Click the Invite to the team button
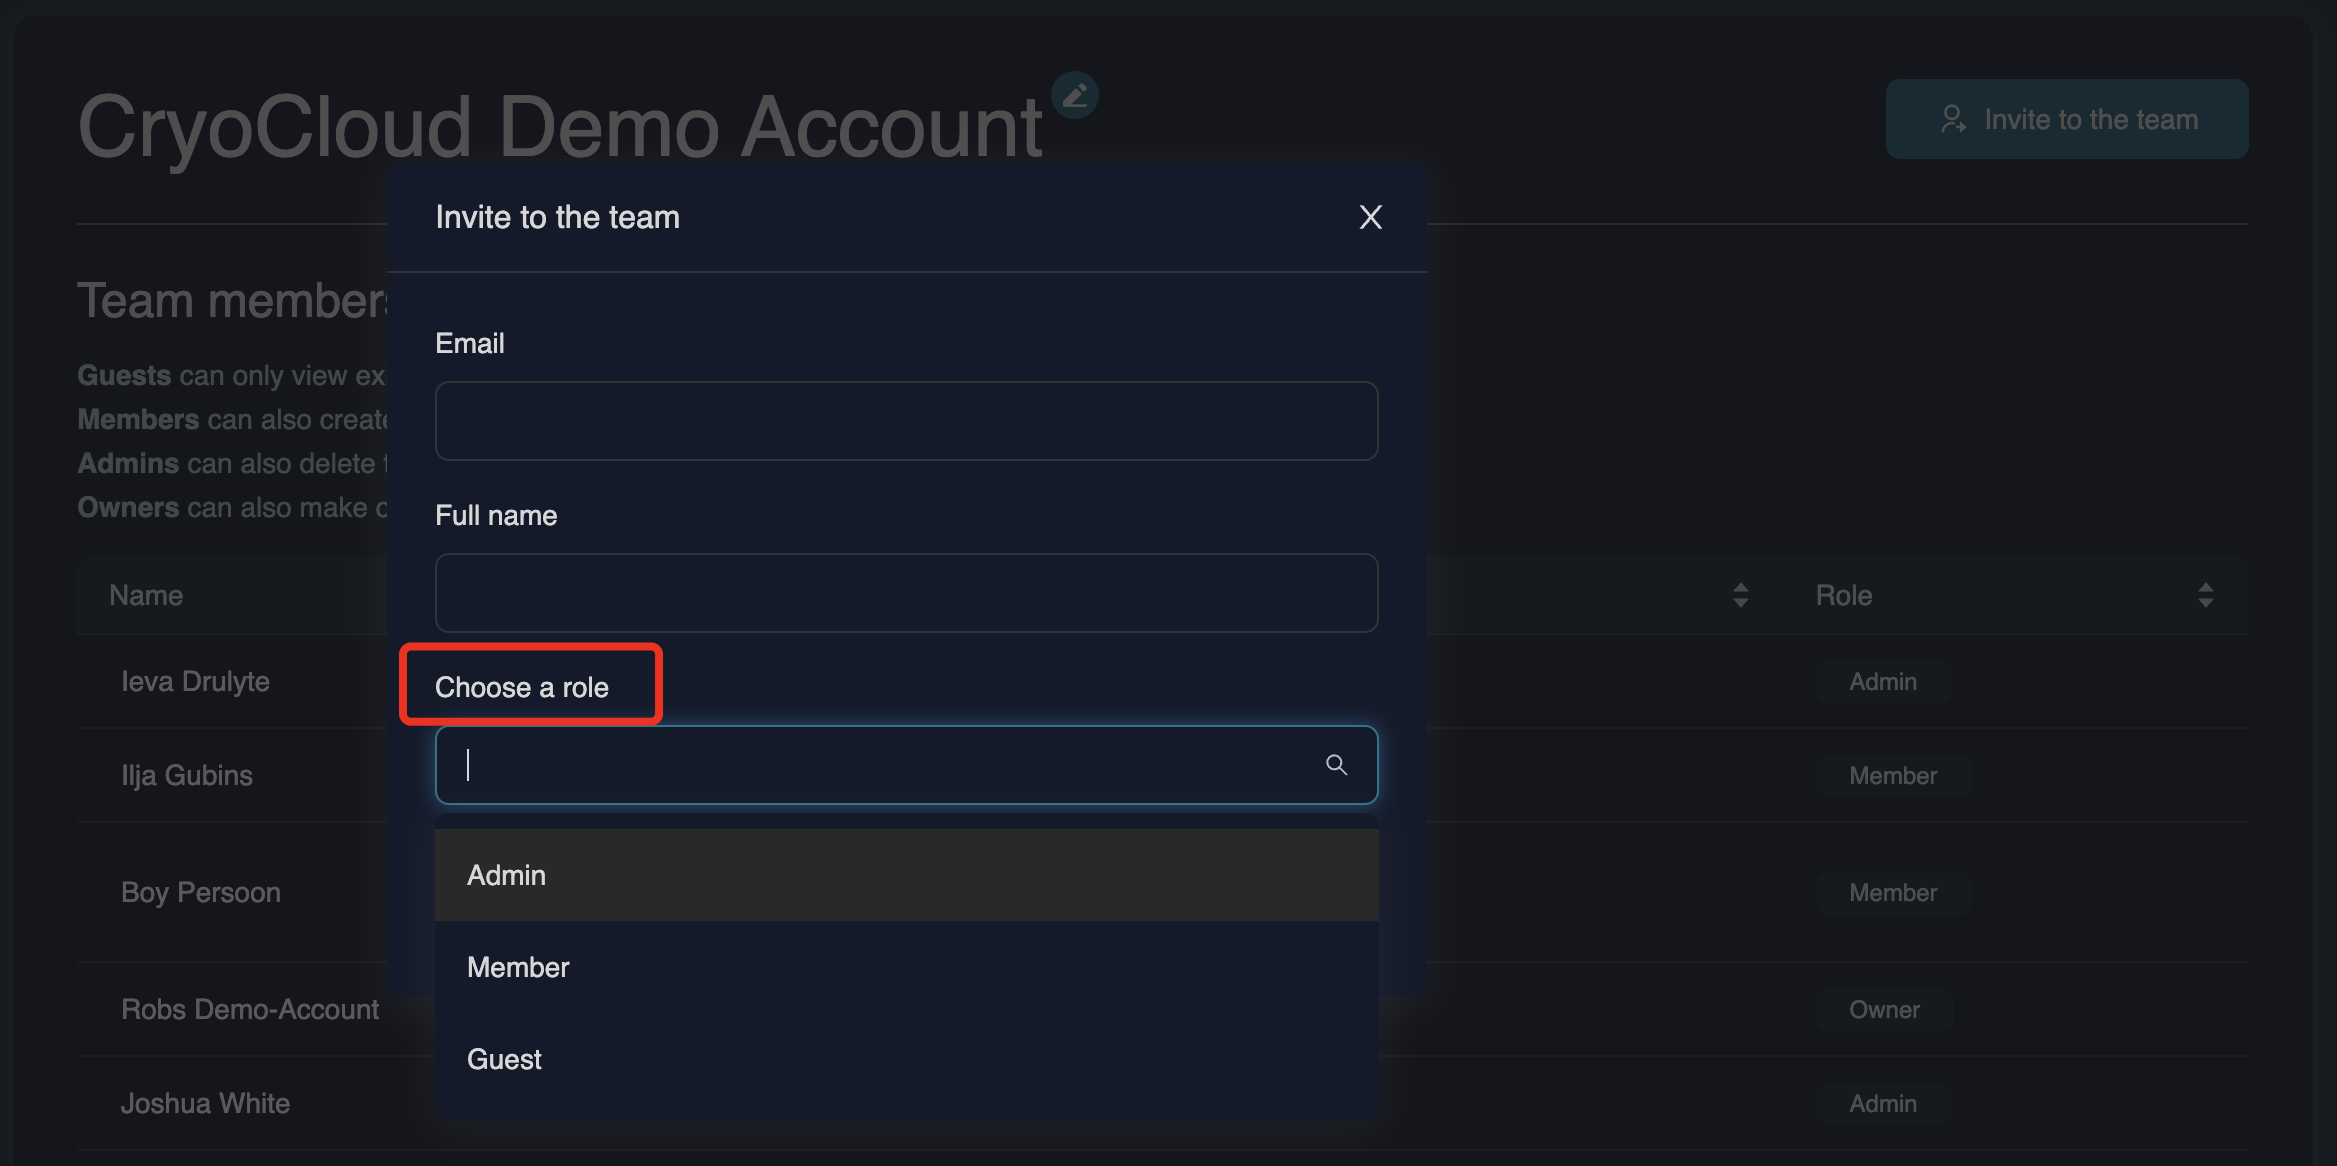This screenshot has width=2337, height=1166. pyautogui.click(x=2066, y=119)
